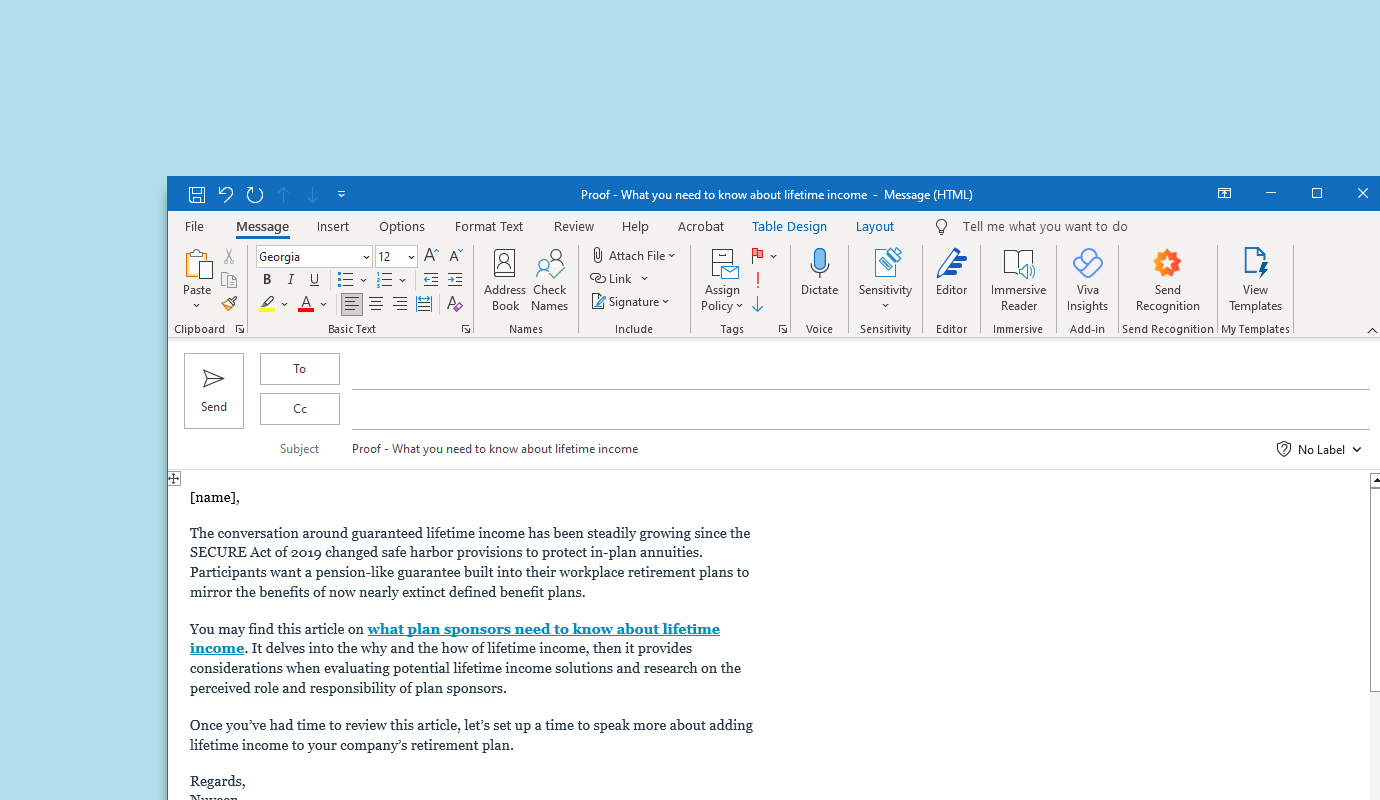Mark the message as high importance
1380x800 pixels.
pyautogui.click(x=758, y=279)
